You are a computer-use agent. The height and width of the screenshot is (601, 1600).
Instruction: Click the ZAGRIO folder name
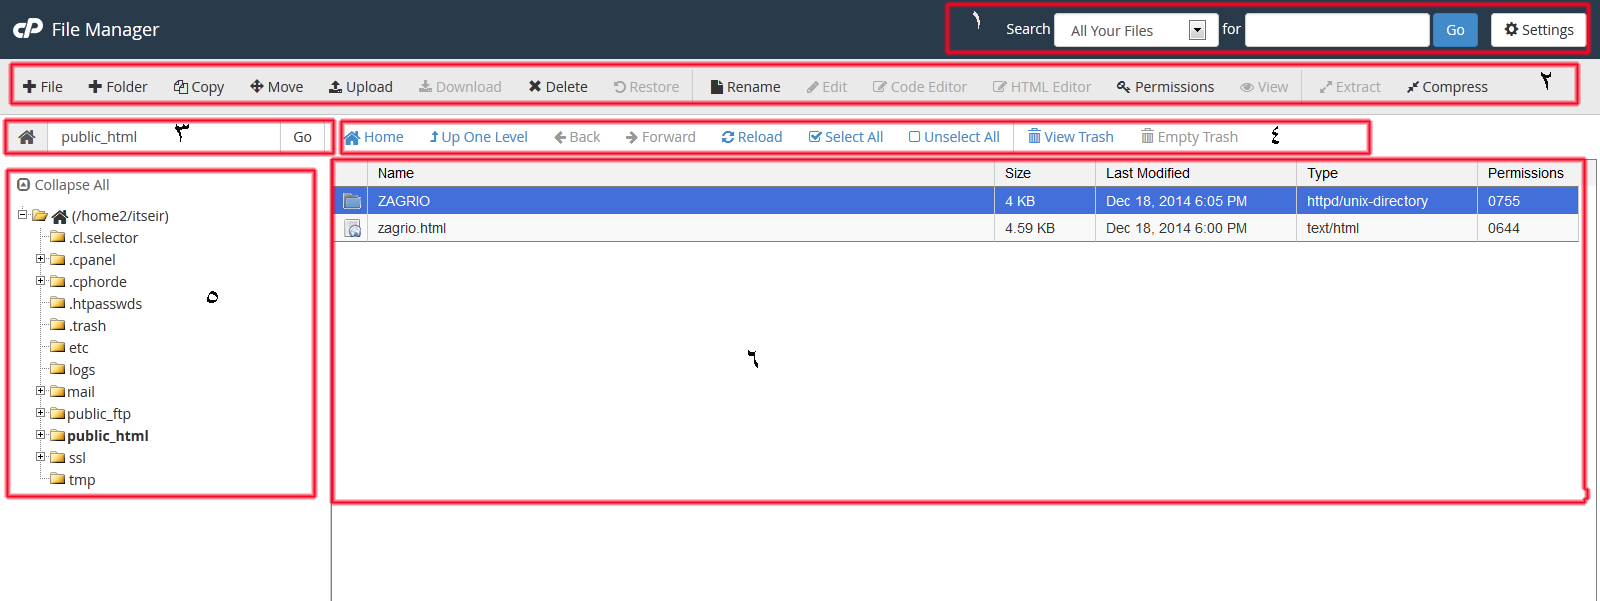pyautogui.click(x=404, y=201)
